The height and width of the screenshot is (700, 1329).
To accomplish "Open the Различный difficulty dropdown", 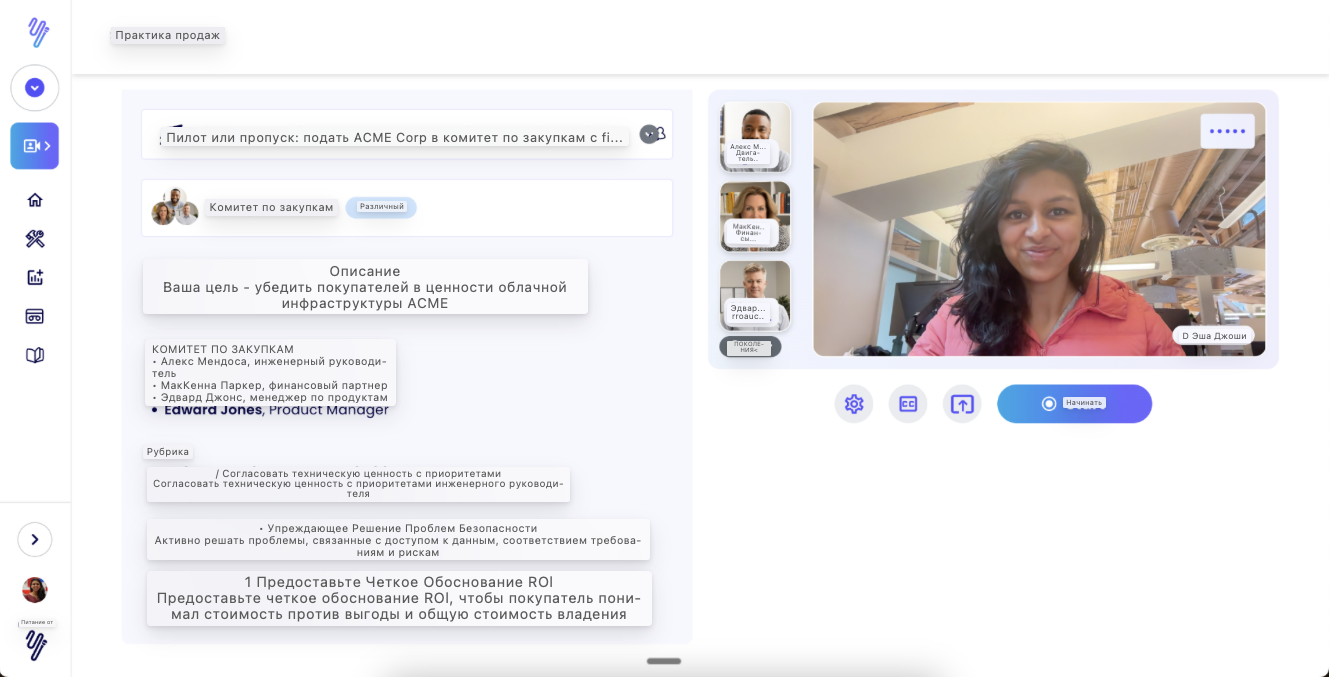I will click(x=381, y=207).
